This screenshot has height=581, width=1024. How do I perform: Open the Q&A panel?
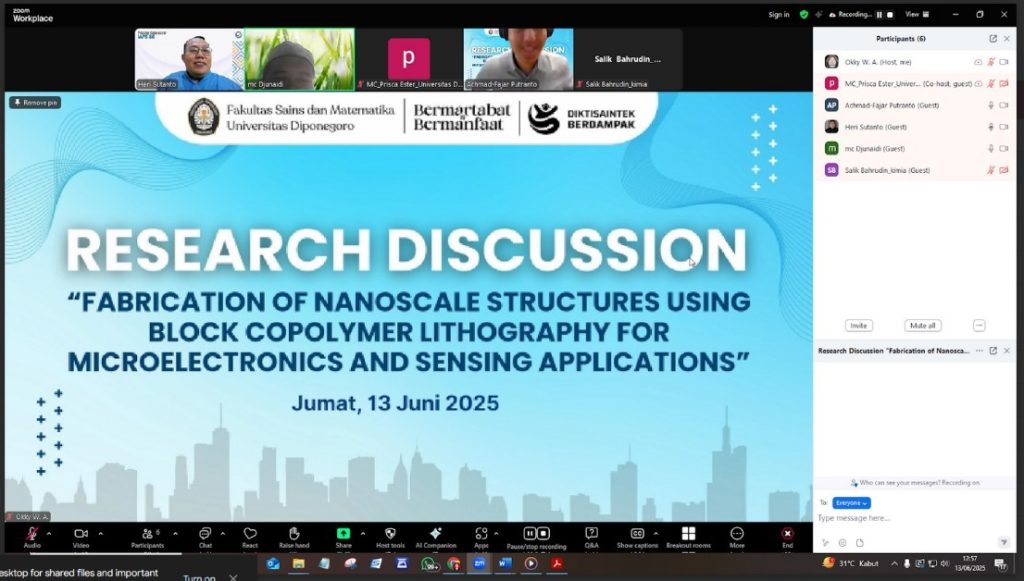pyautogui.click(x=591, y=535)
